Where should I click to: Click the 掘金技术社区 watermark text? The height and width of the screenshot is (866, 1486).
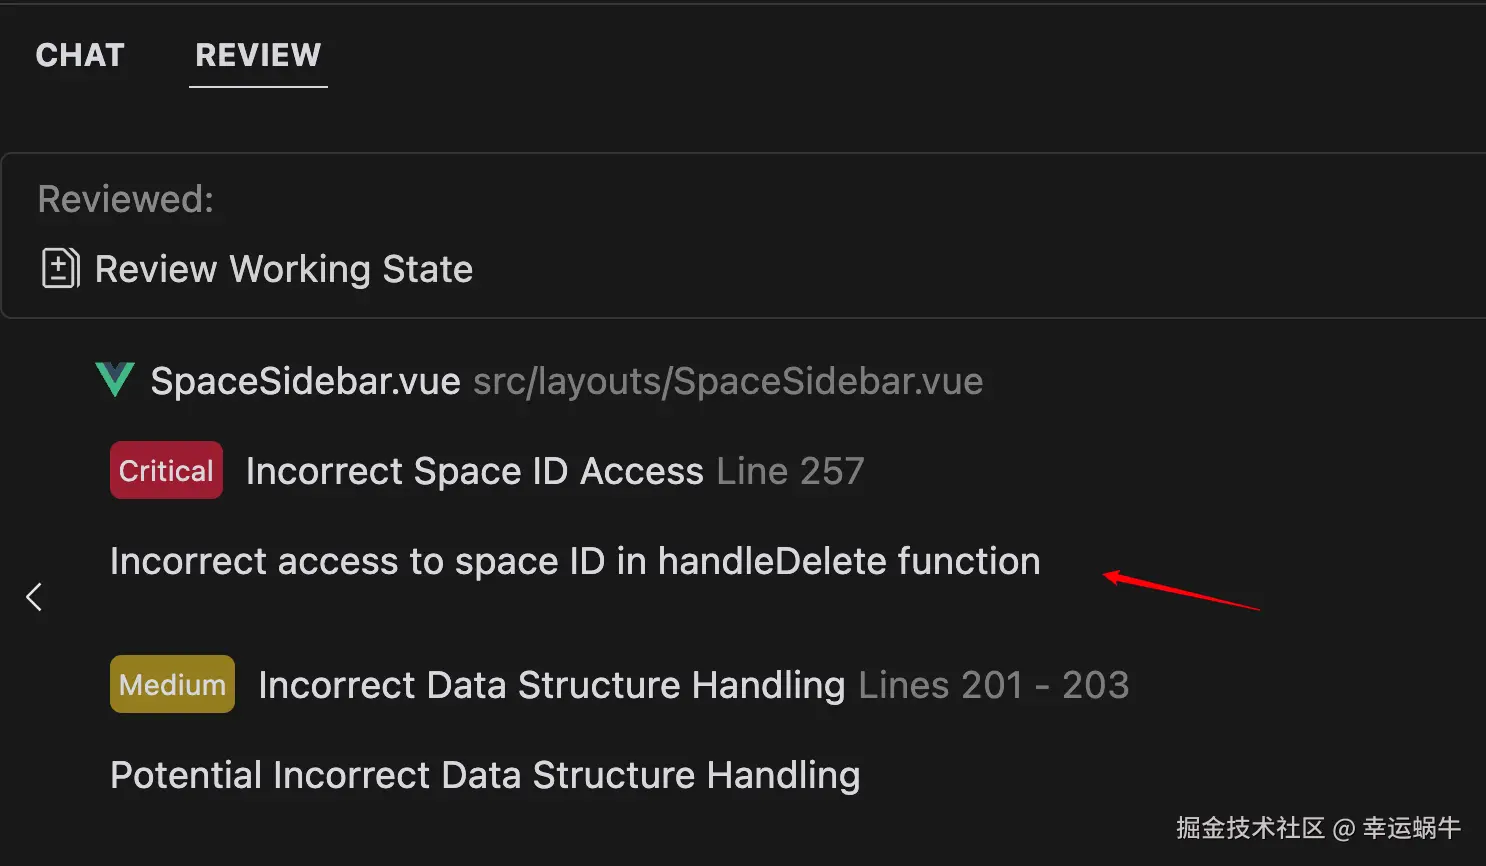1249,828
